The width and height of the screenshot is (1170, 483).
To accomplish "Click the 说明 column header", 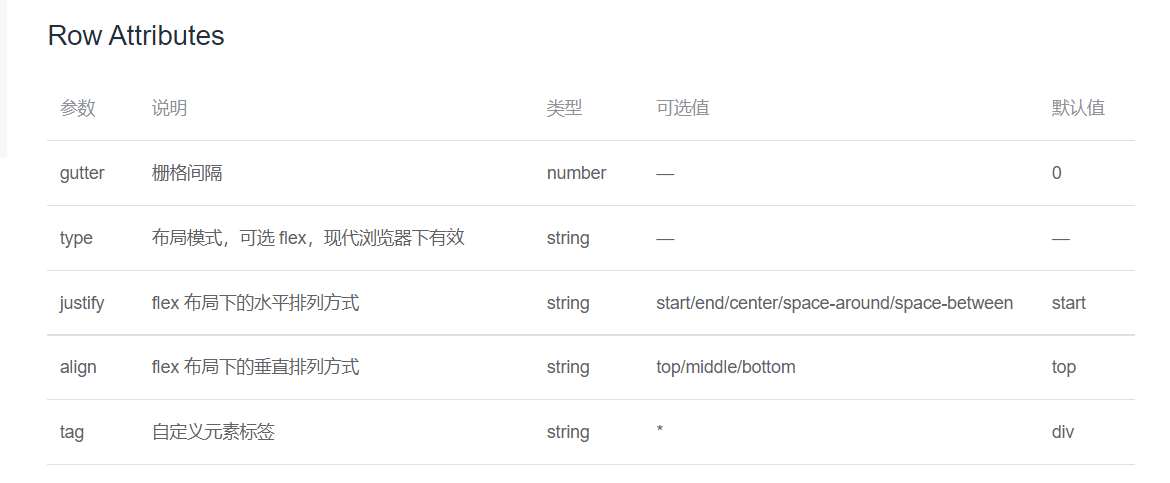I will (169, 108).
